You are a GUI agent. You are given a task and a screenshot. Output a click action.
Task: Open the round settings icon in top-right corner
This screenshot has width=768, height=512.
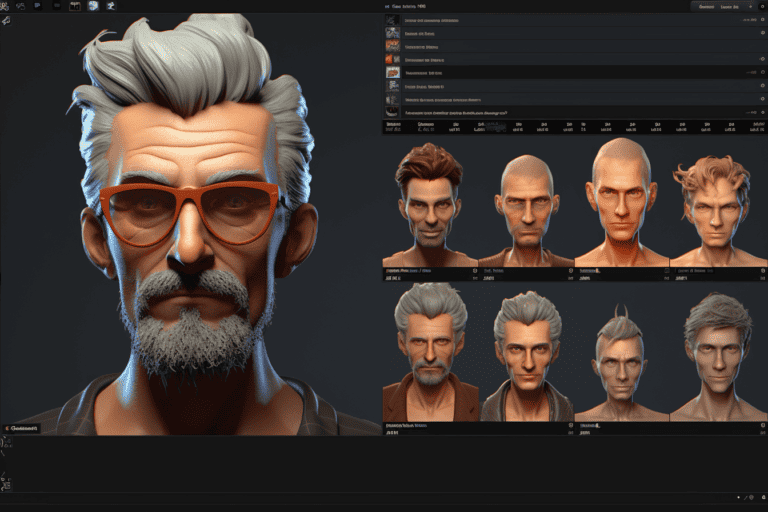point(763,6)
